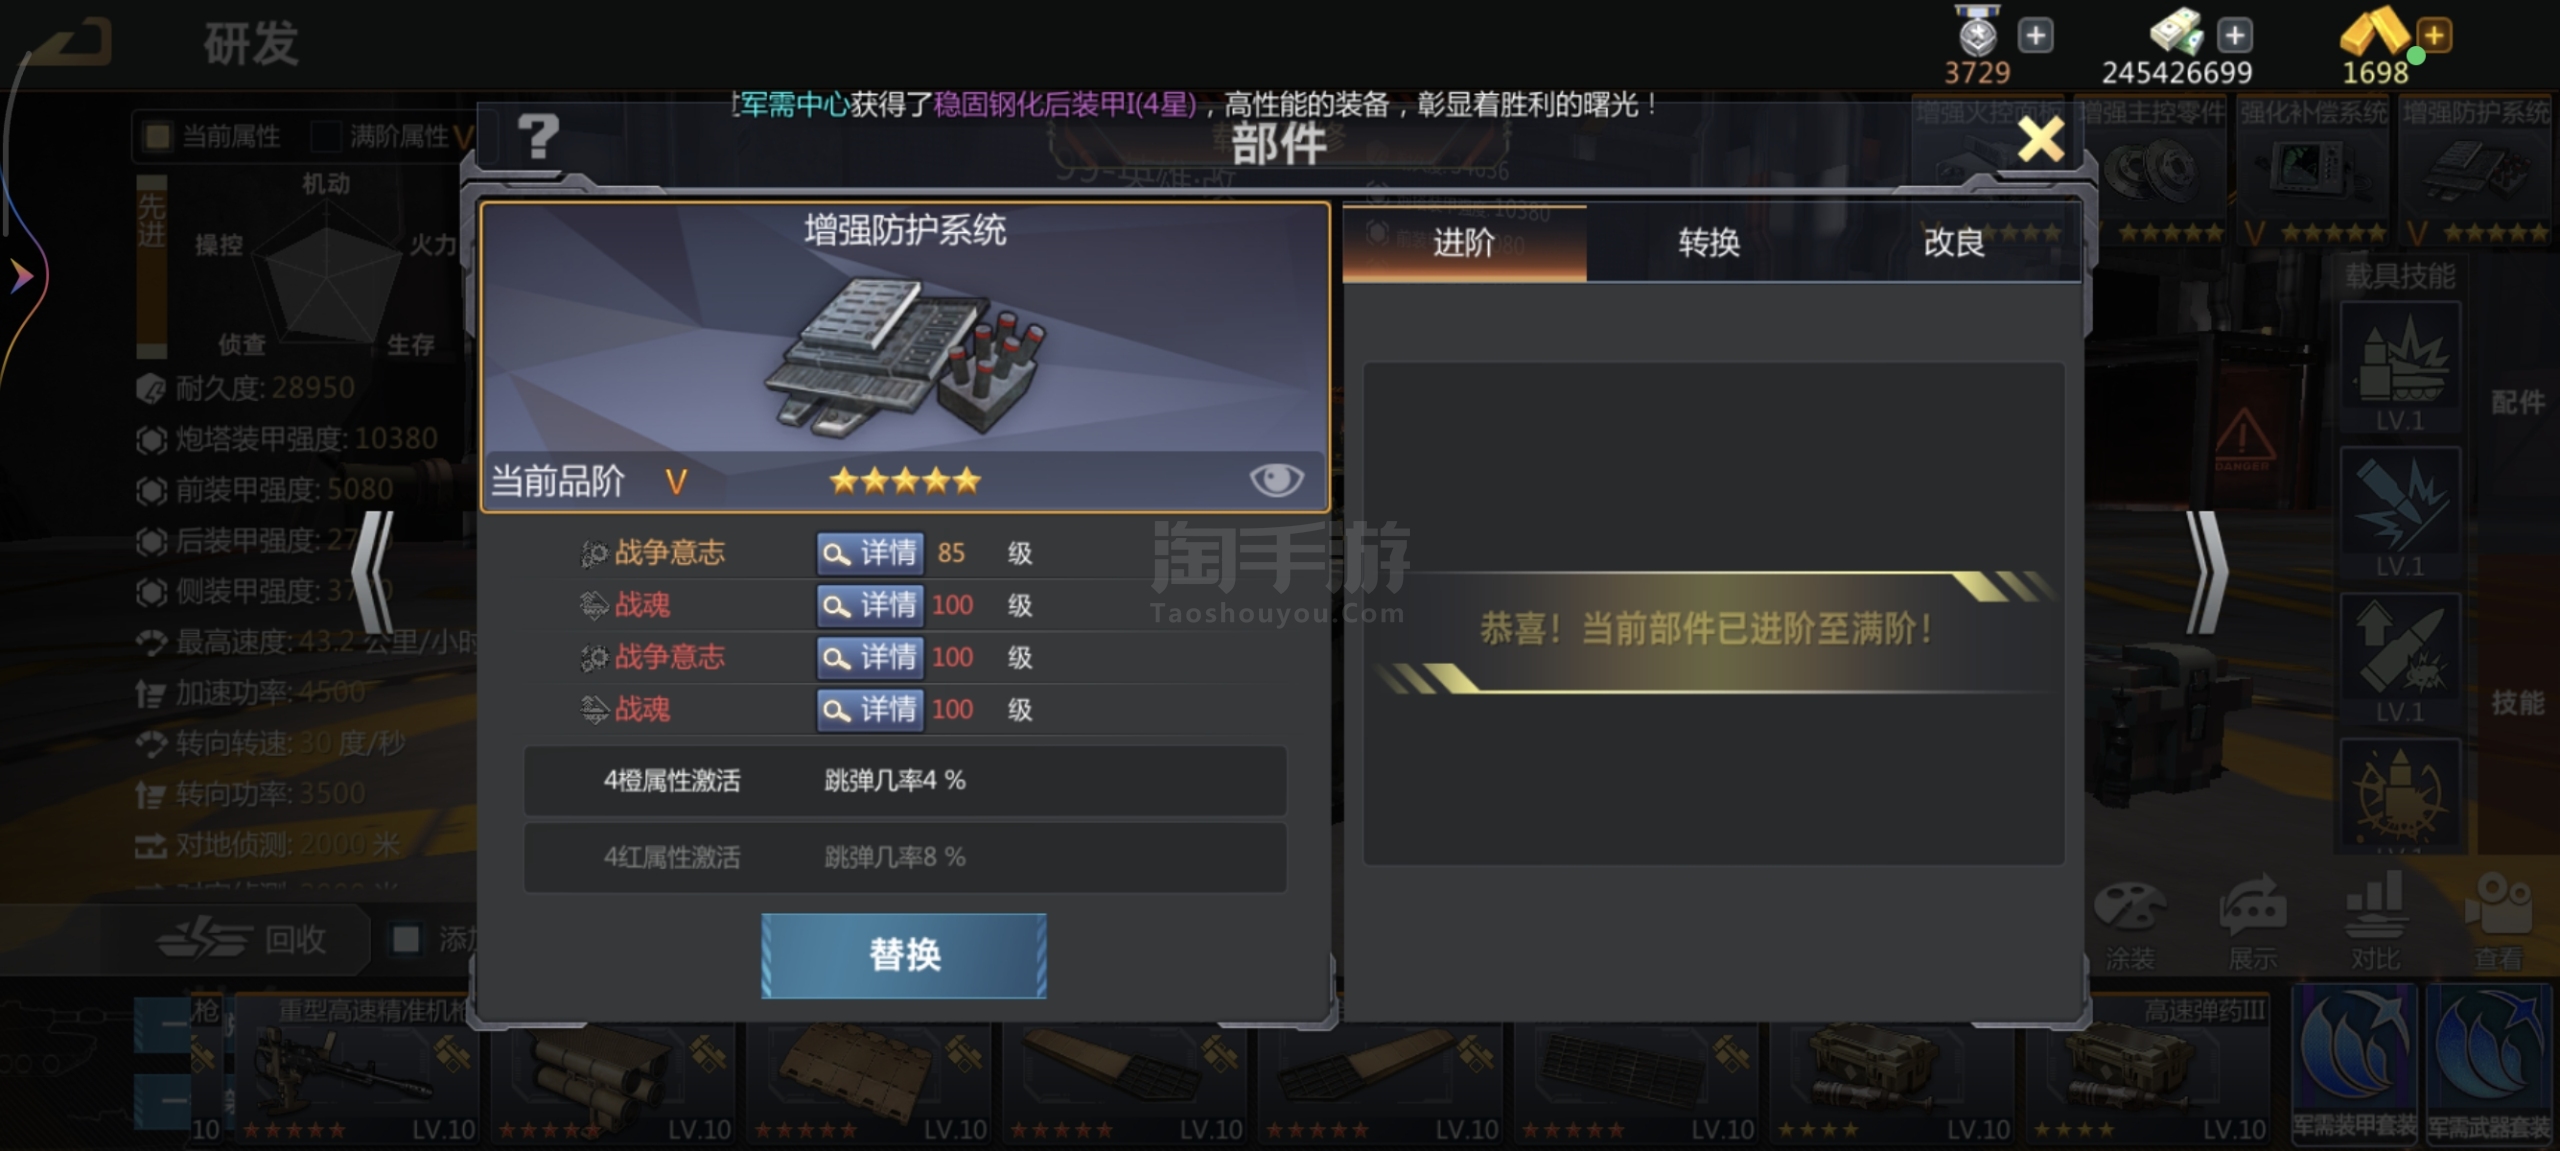Viewport: 2560px width, 1151px height.
Task: Switch to the 转换 tab
Action: pos(1709,243)
